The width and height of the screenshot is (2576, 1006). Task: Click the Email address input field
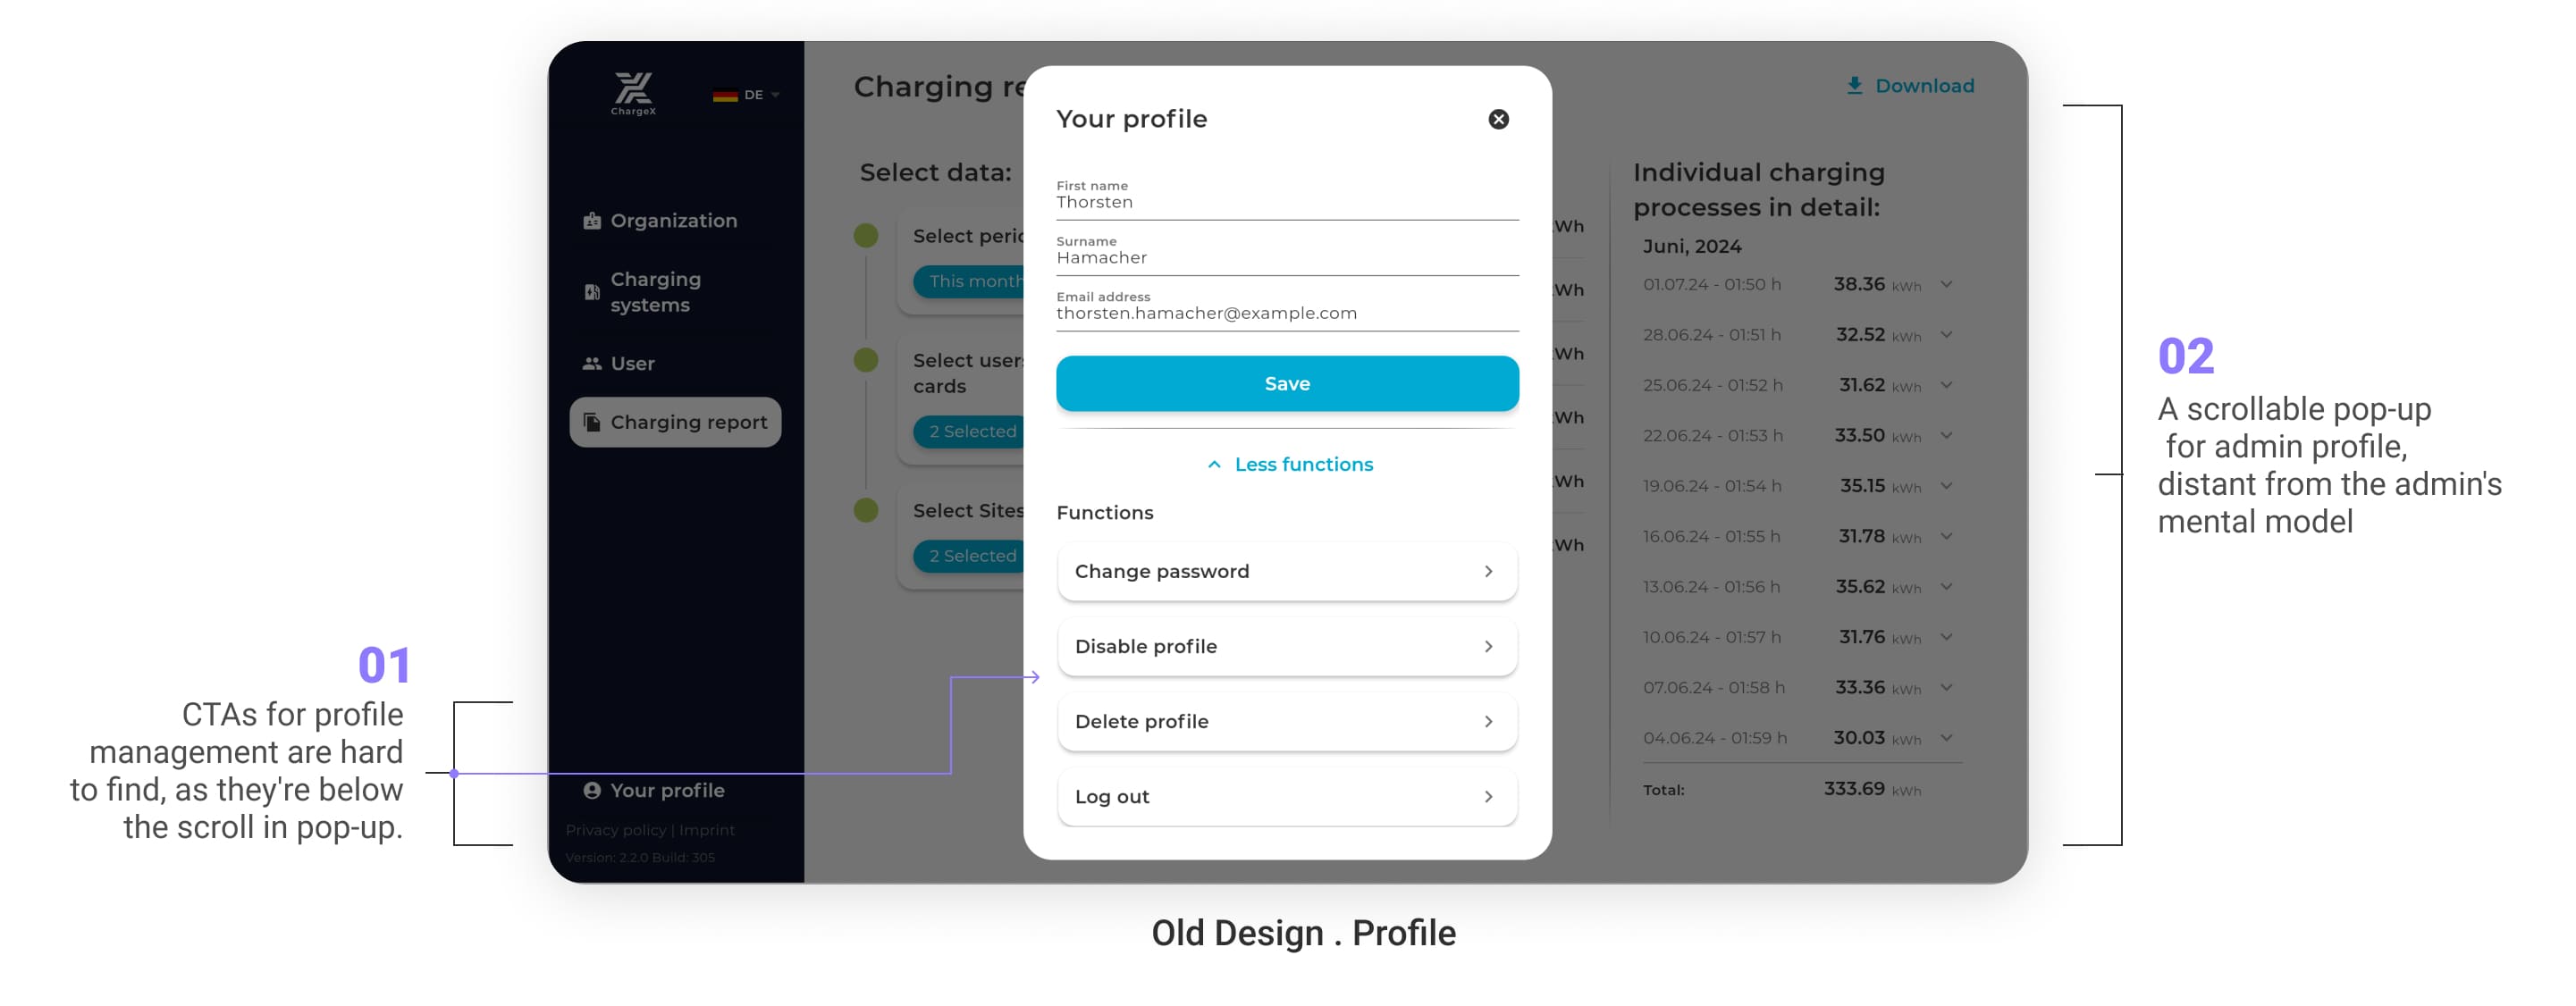pos(1286,313)
